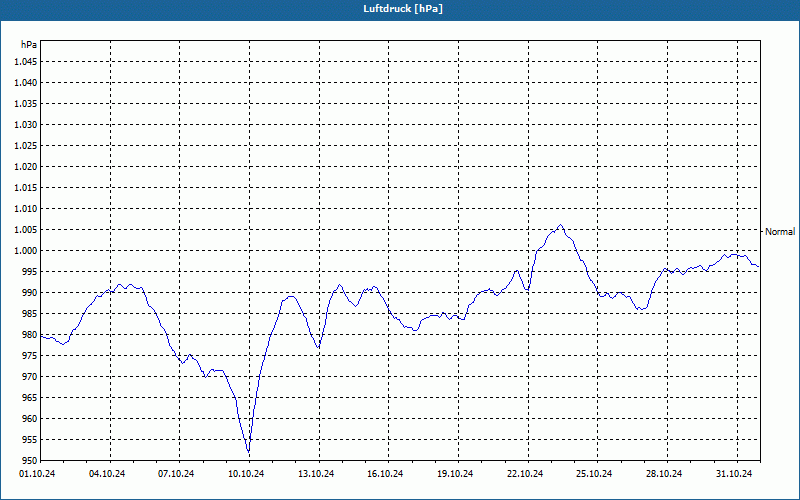Viewport: 800px width, 500px height.
Task: Click the 975 y-axis label
Action: tap(30, 356)
